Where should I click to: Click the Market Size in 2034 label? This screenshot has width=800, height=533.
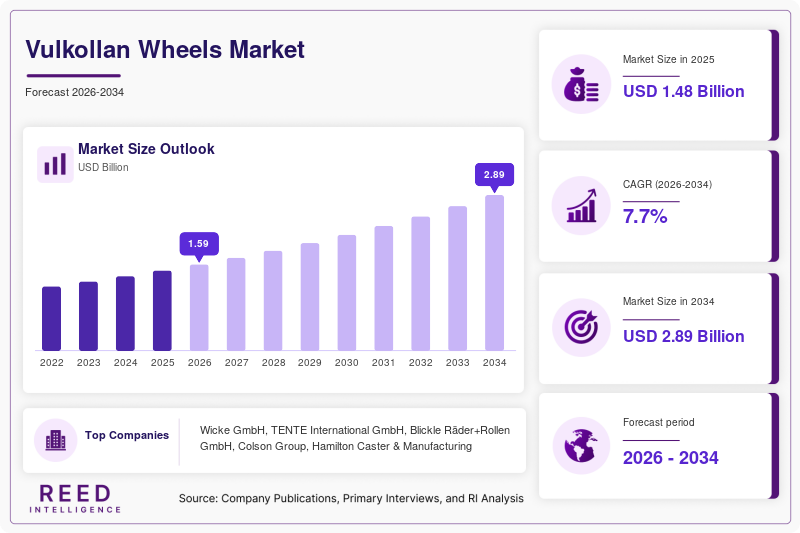point(668,301)
